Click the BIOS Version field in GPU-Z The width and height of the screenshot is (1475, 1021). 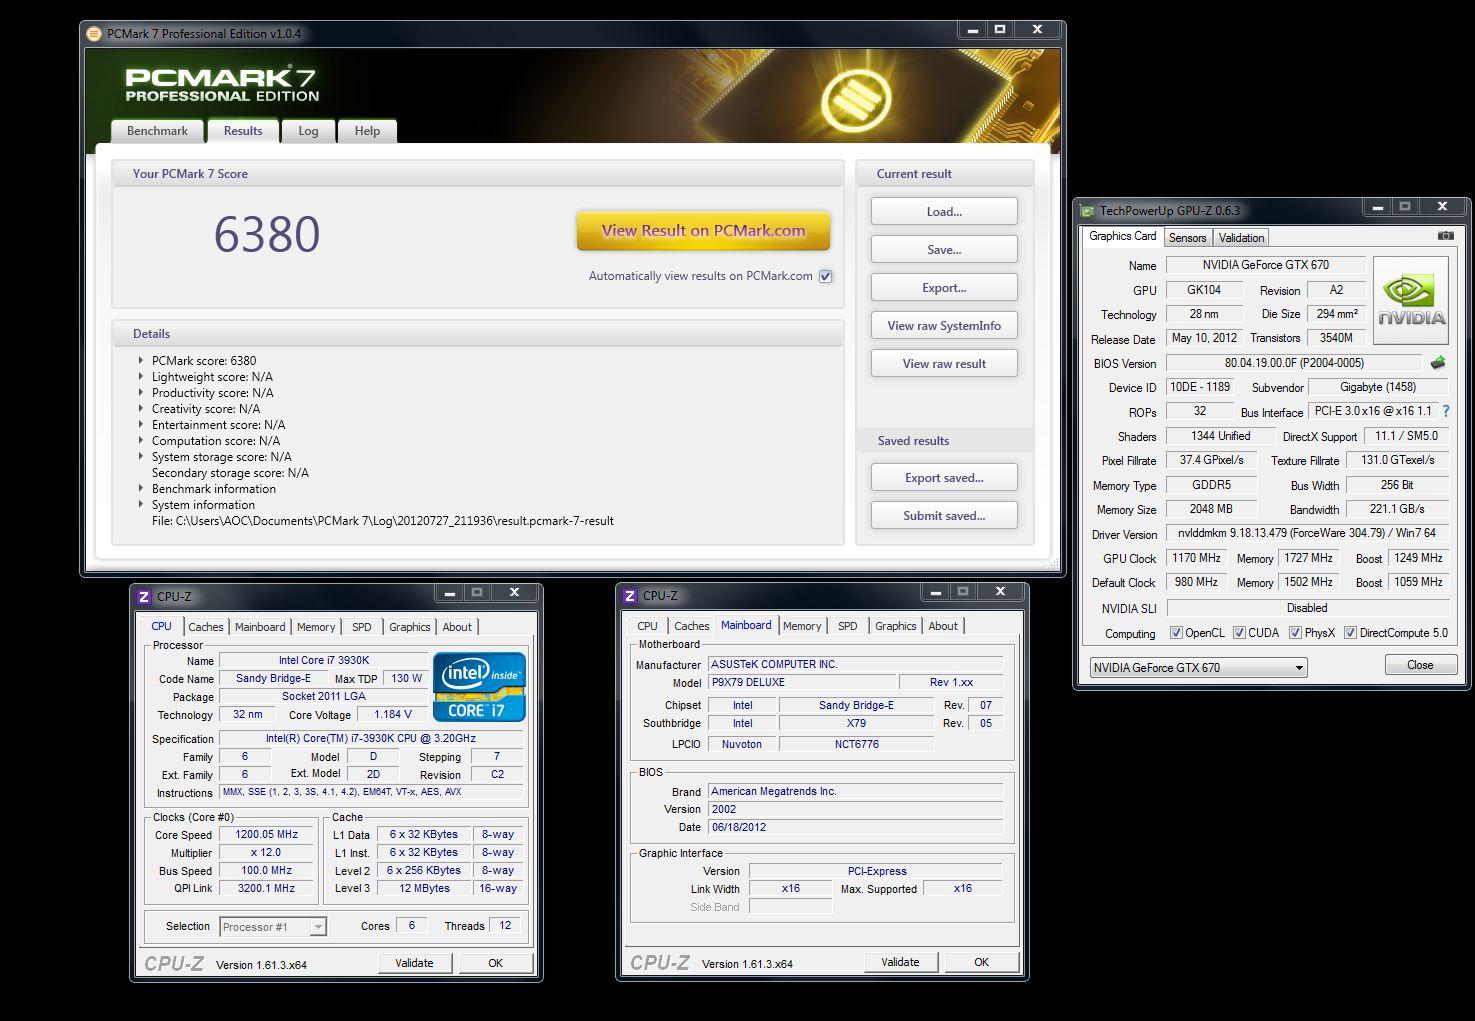(x=1294, y=363)
